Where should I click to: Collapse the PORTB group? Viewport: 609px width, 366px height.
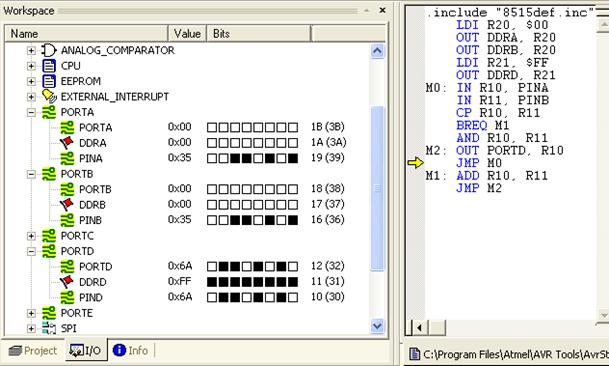[31, 174]
